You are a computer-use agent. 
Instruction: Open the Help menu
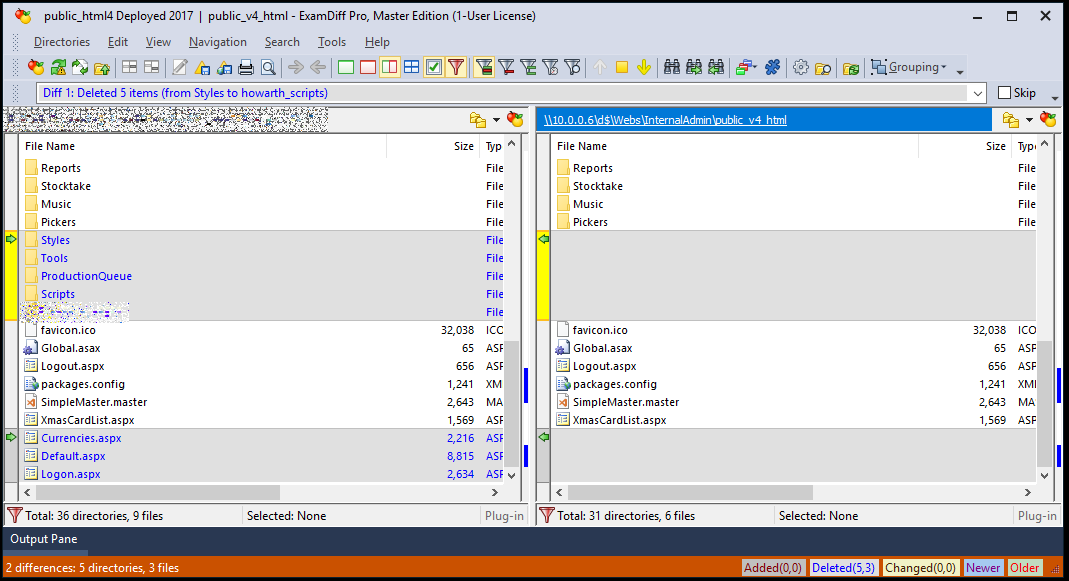377,42
